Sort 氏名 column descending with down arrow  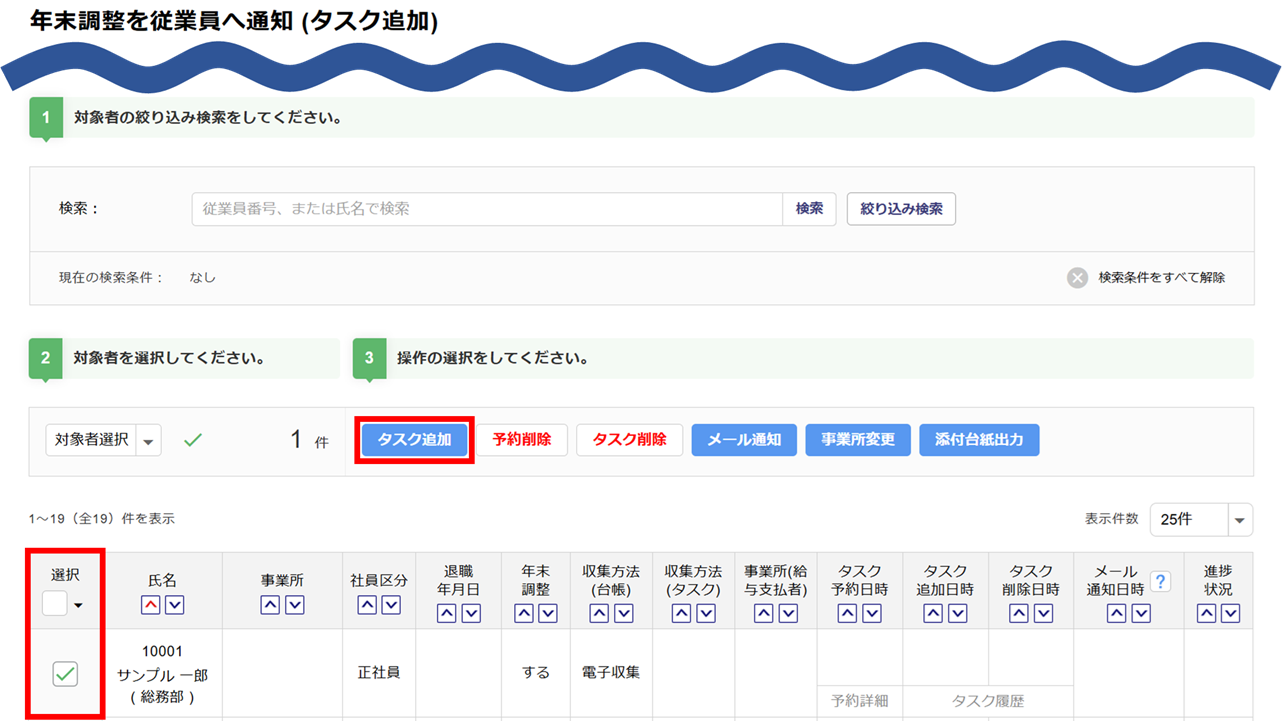(174, 605)
